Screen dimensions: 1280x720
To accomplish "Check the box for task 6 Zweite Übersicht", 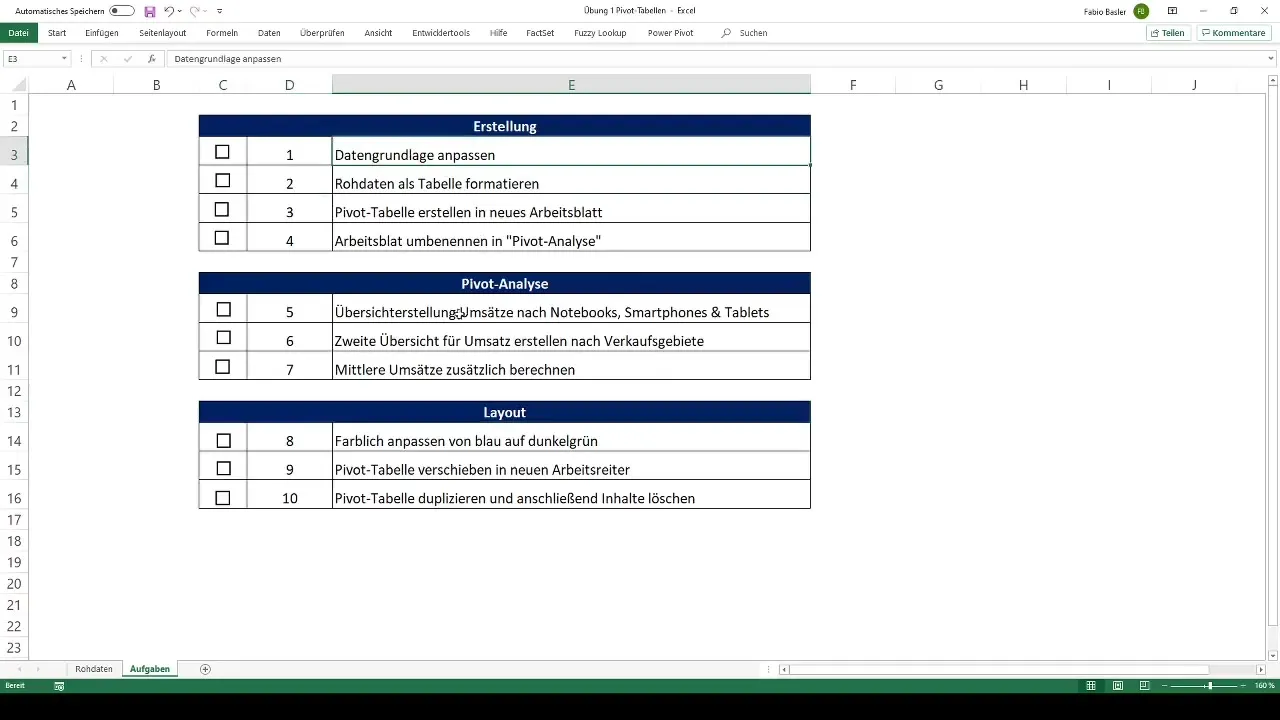I will pos(223,338).
